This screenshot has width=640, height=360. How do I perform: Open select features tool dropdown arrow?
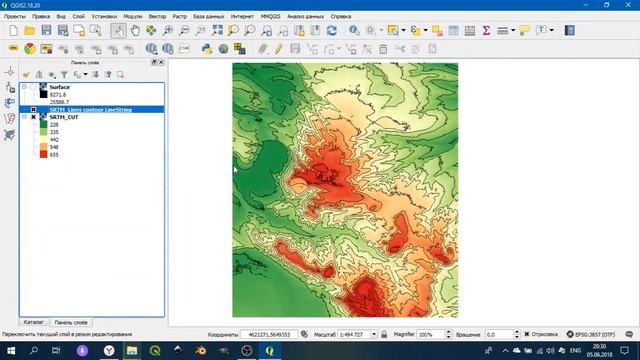[x=403, y=31]
